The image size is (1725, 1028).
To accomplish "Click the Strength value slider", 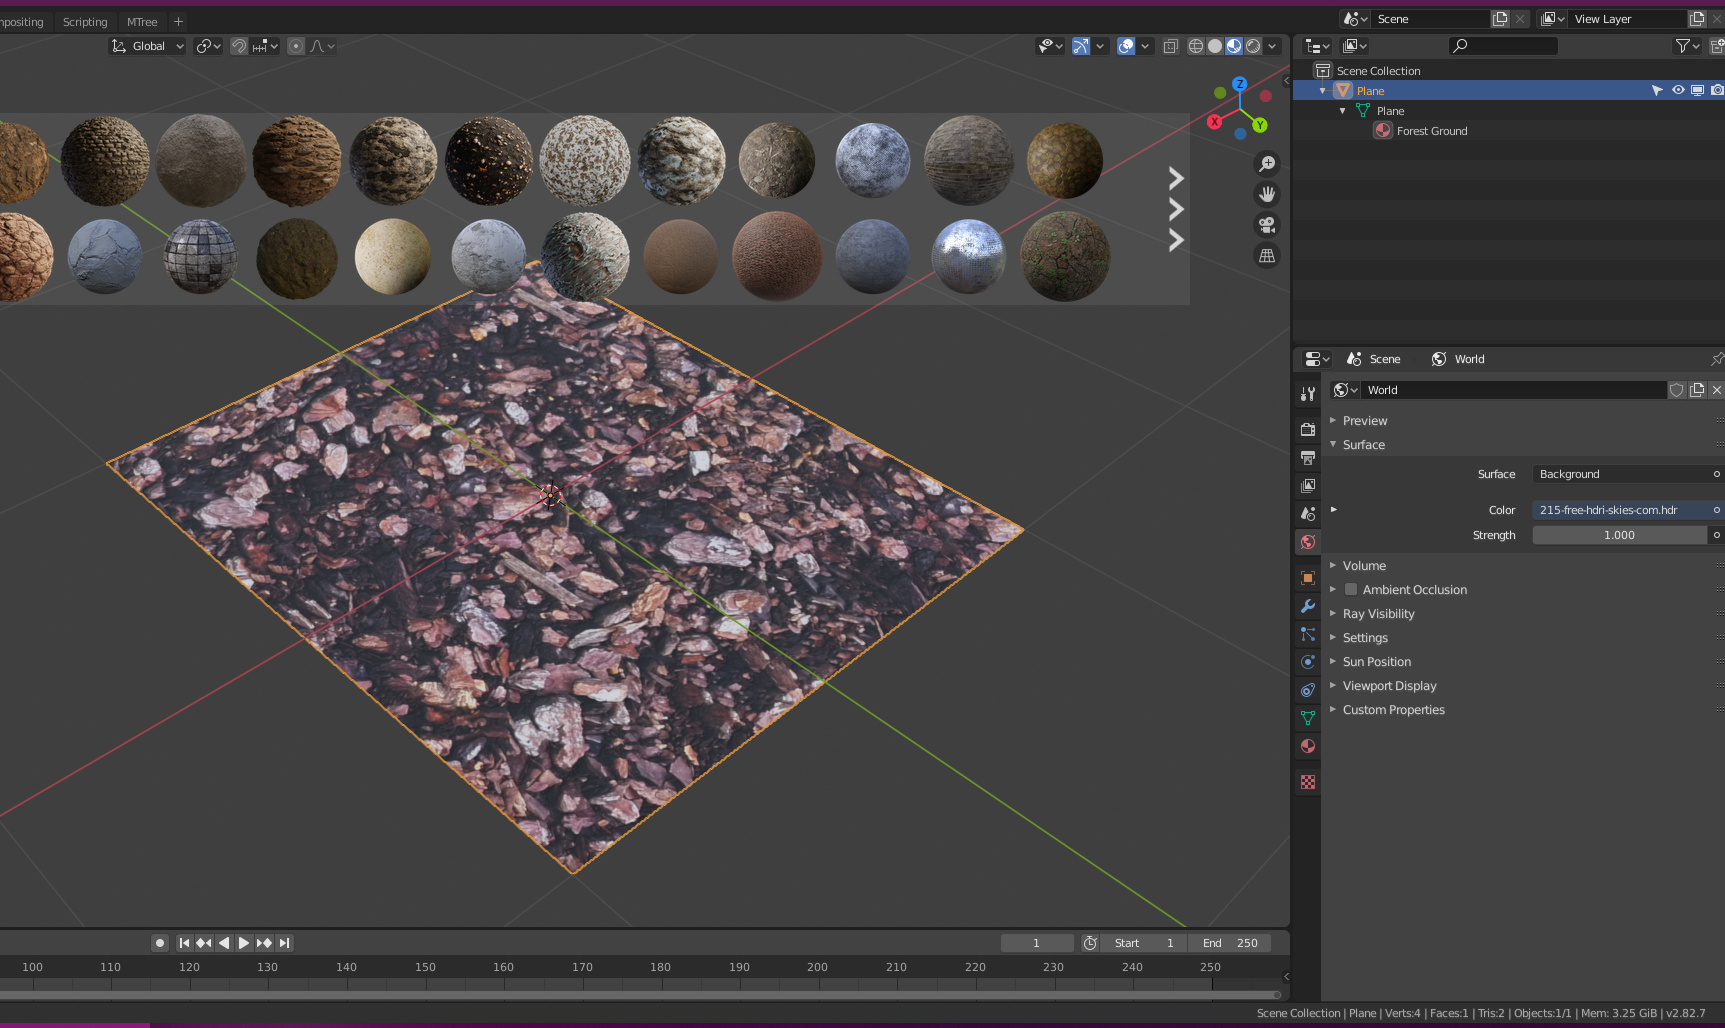I will click(x=1618, y=535).
